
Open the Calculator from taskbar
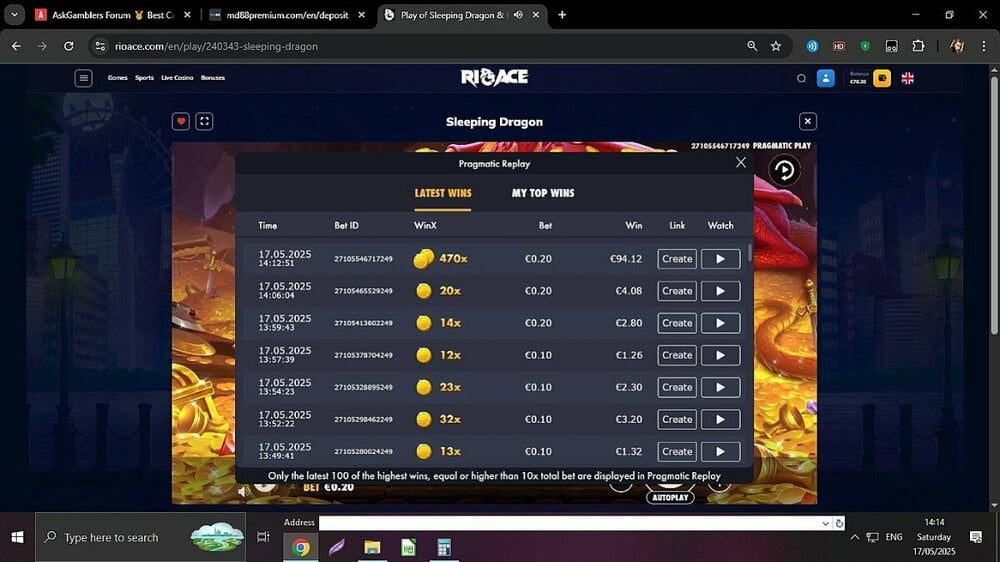[444, 547]
